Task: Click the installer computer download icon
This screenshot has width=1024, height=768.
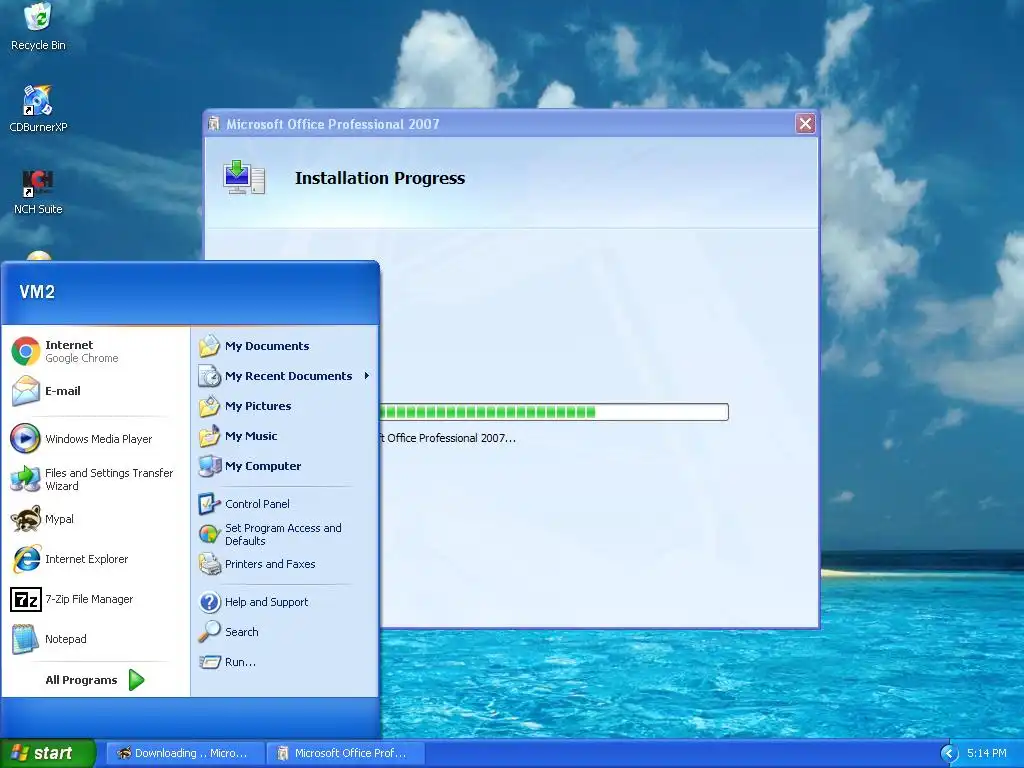Action: tap(244, 177)
